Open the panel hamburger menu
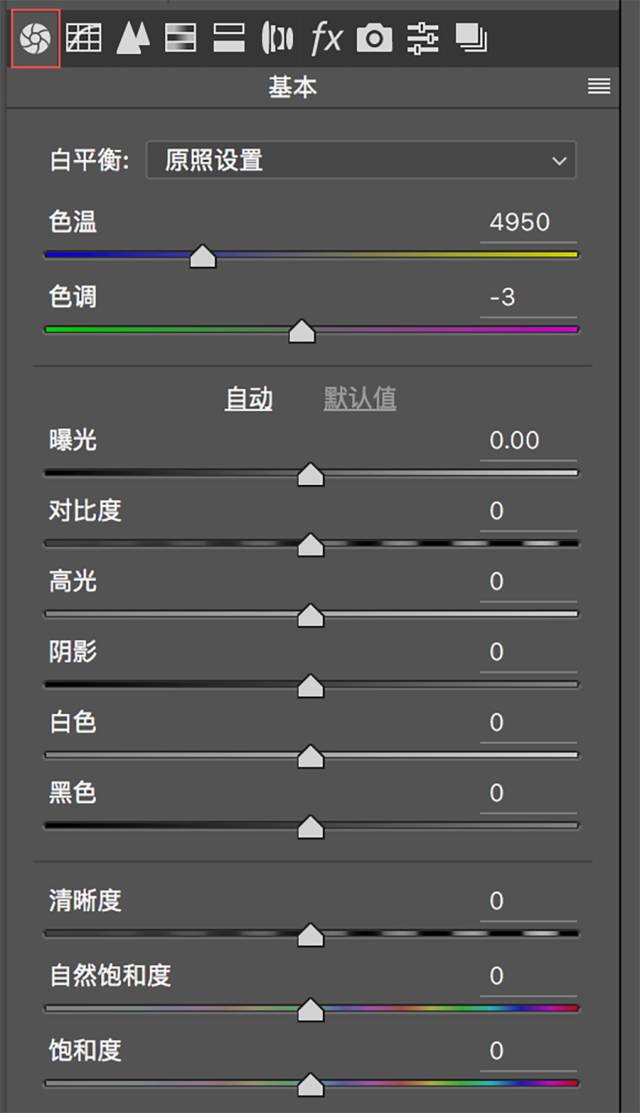 598,87
